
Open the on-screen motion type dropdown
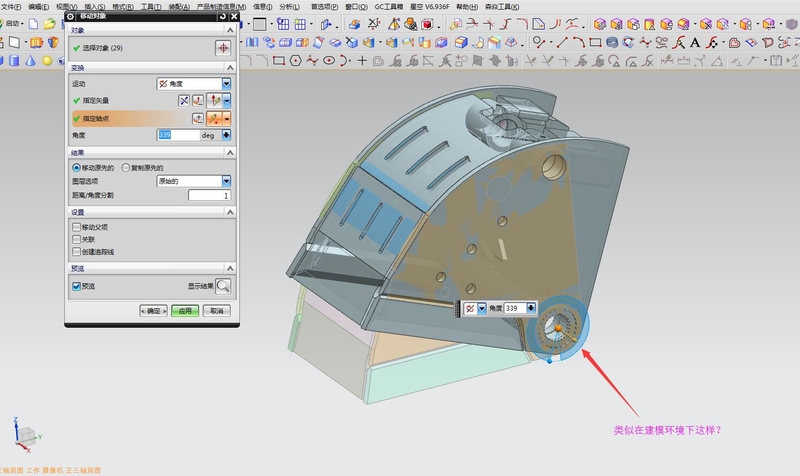[482, 308]
